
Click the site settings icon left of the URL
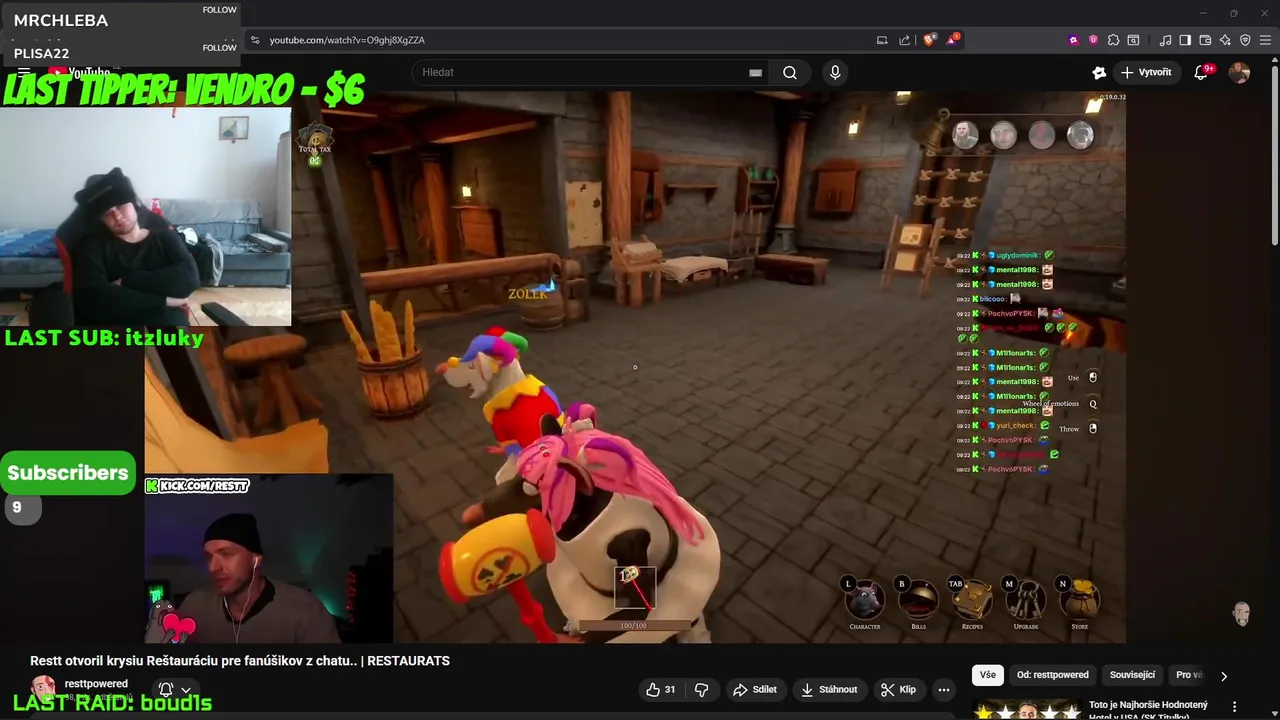(255, 40)
